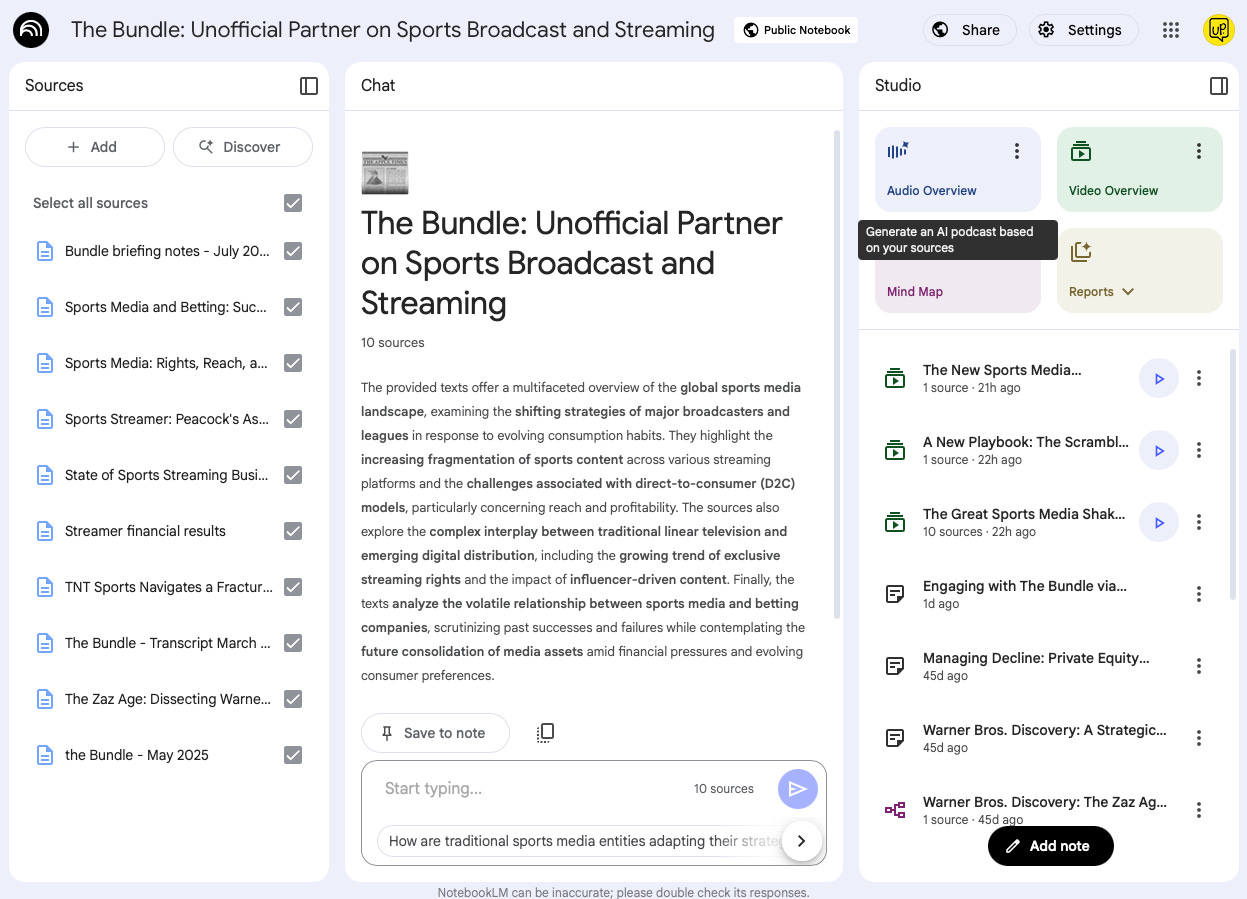
Task: Open the Google apps grid icon
Action: [x=1171, y=30]
